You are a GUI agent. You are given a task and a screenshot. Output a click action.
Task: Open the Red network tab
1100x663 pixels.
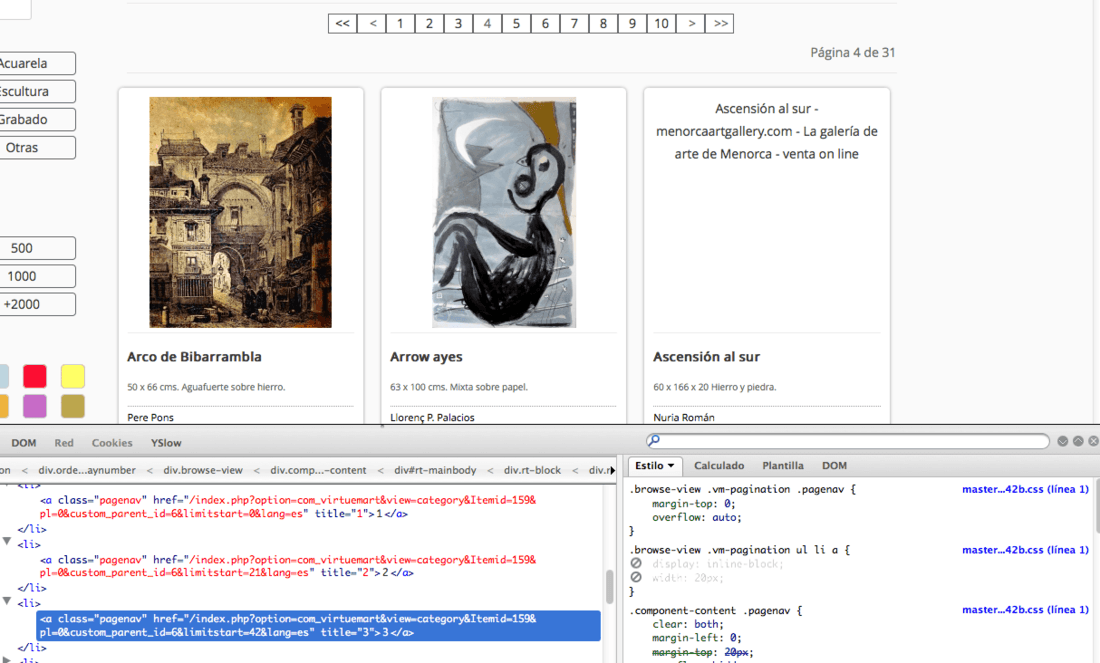pyautogui.click(x=64, y=443)
